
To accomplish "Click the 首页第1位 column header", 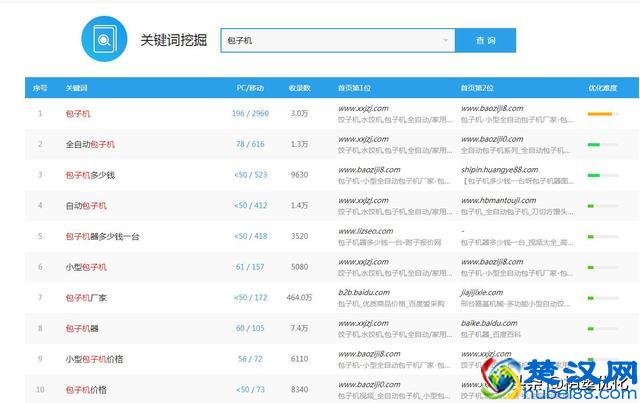I will click(354, 88).
